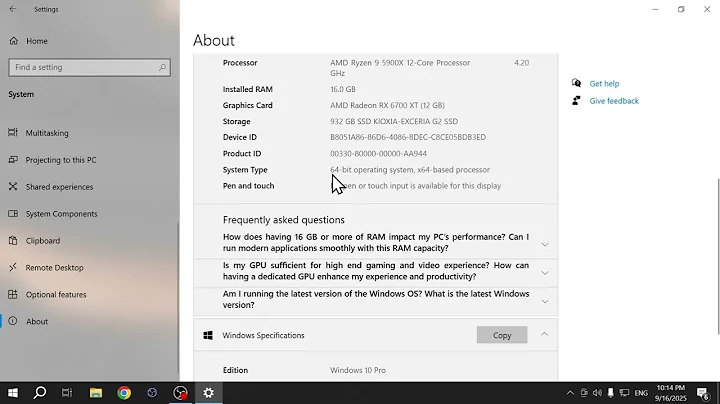Select the Projecting to this PC icon
The width and height of the screenshot is (720, 404).
click(x=13, y=160)
